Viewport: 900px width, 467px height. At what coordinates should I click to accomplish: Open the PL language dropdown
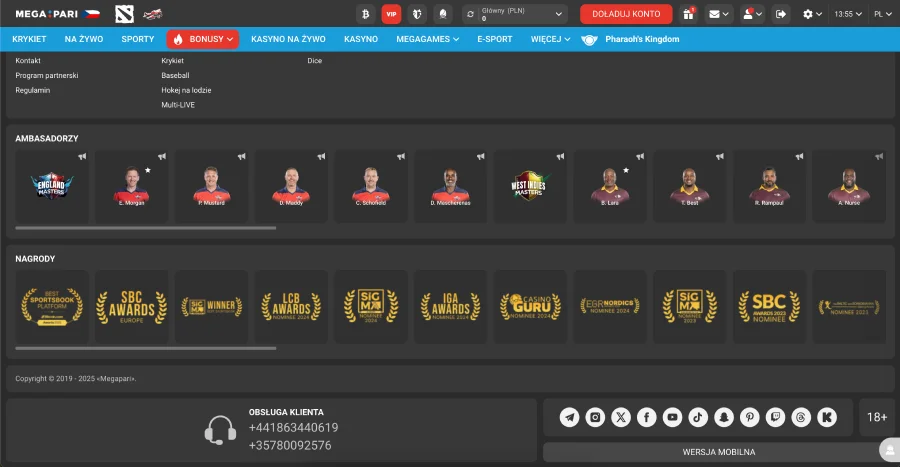(882, 14)
